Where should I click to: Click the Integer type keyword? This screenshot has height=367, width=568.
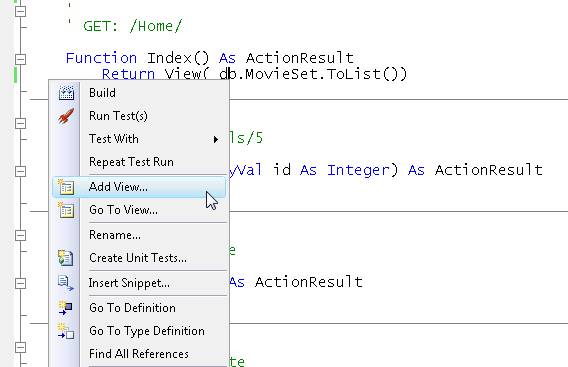tap(358, 170)
